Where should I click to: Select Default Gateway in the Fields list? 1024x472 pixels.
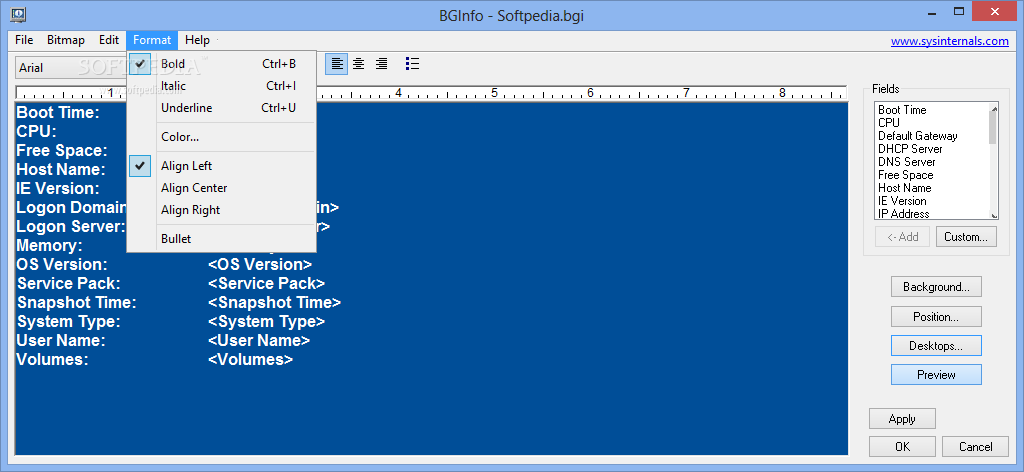coord(932,136)
